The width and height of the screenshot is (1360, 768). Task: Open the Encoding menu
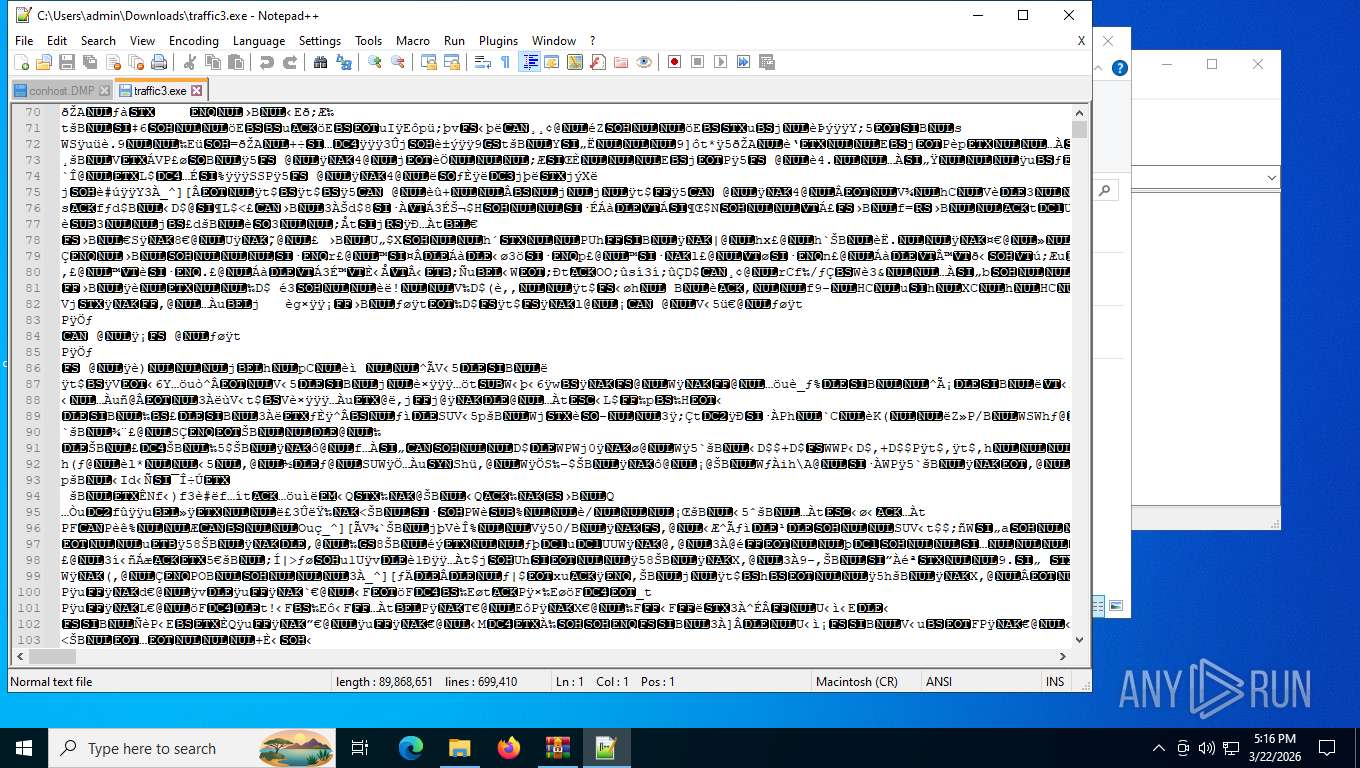pyautogui.click(x=193, y=41)
